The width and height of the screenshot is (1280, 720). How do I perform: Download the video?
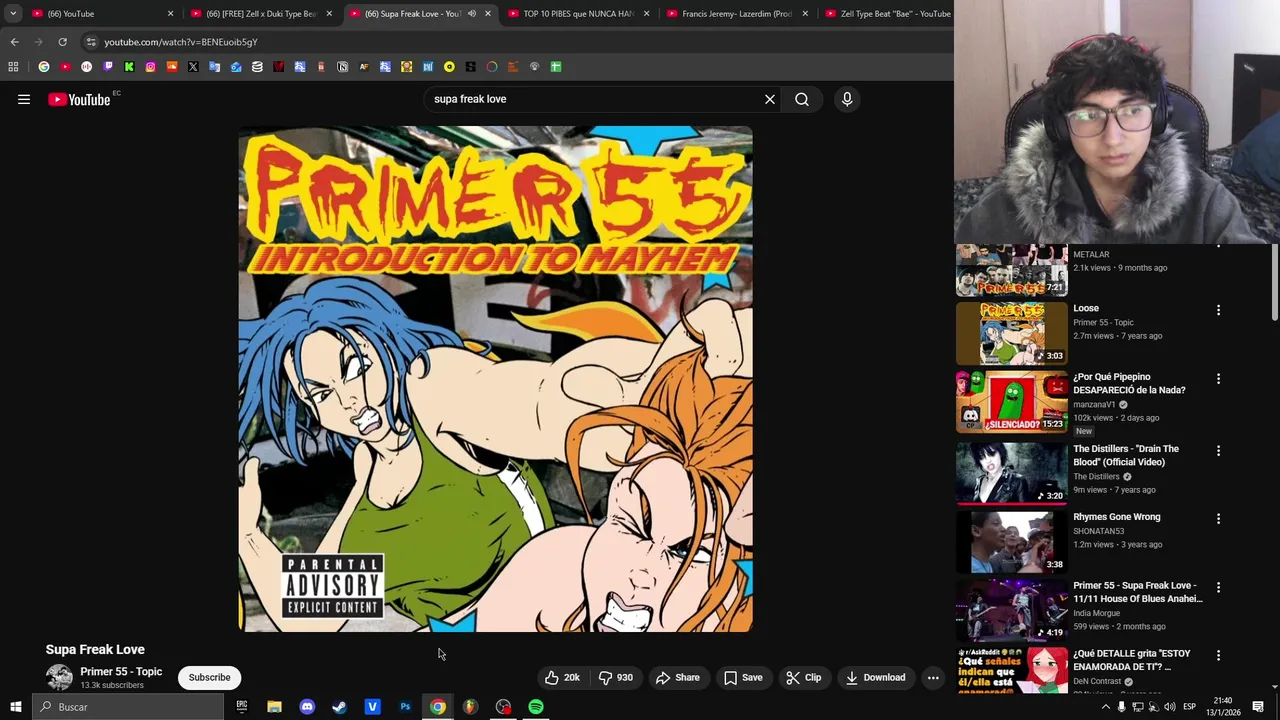875,677
